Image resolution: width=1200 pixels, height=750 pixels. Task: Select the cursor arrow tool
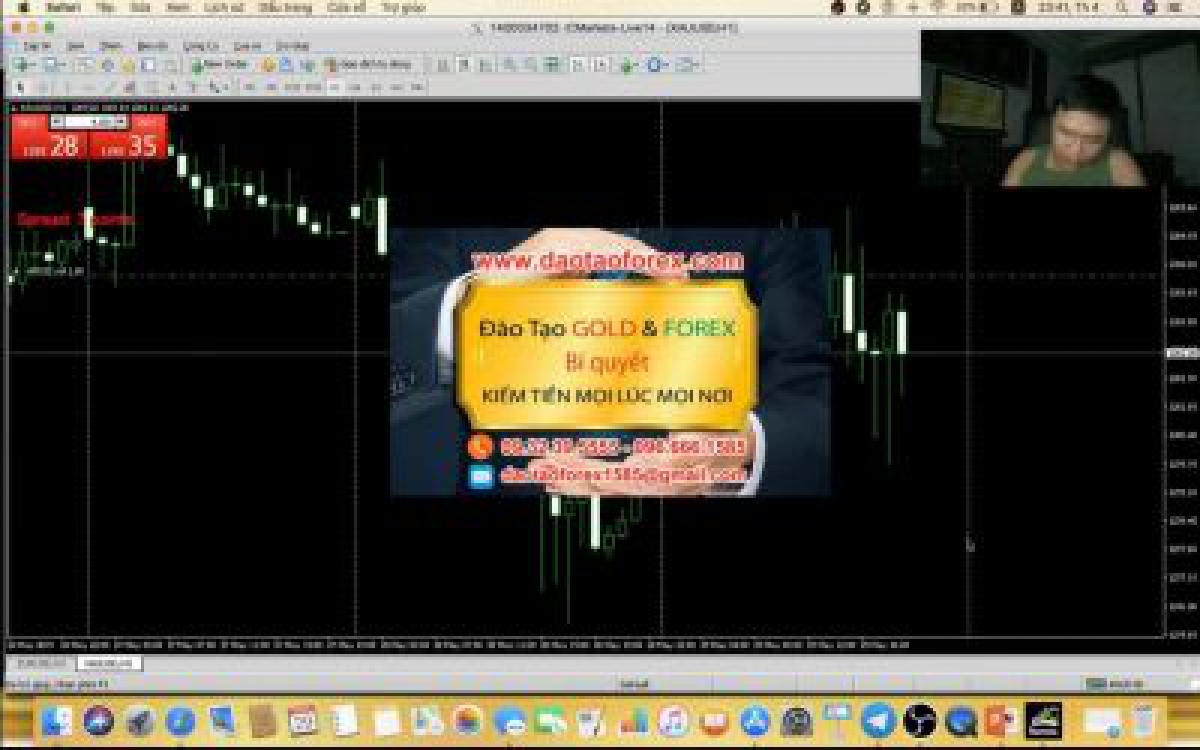pos(20,87)
